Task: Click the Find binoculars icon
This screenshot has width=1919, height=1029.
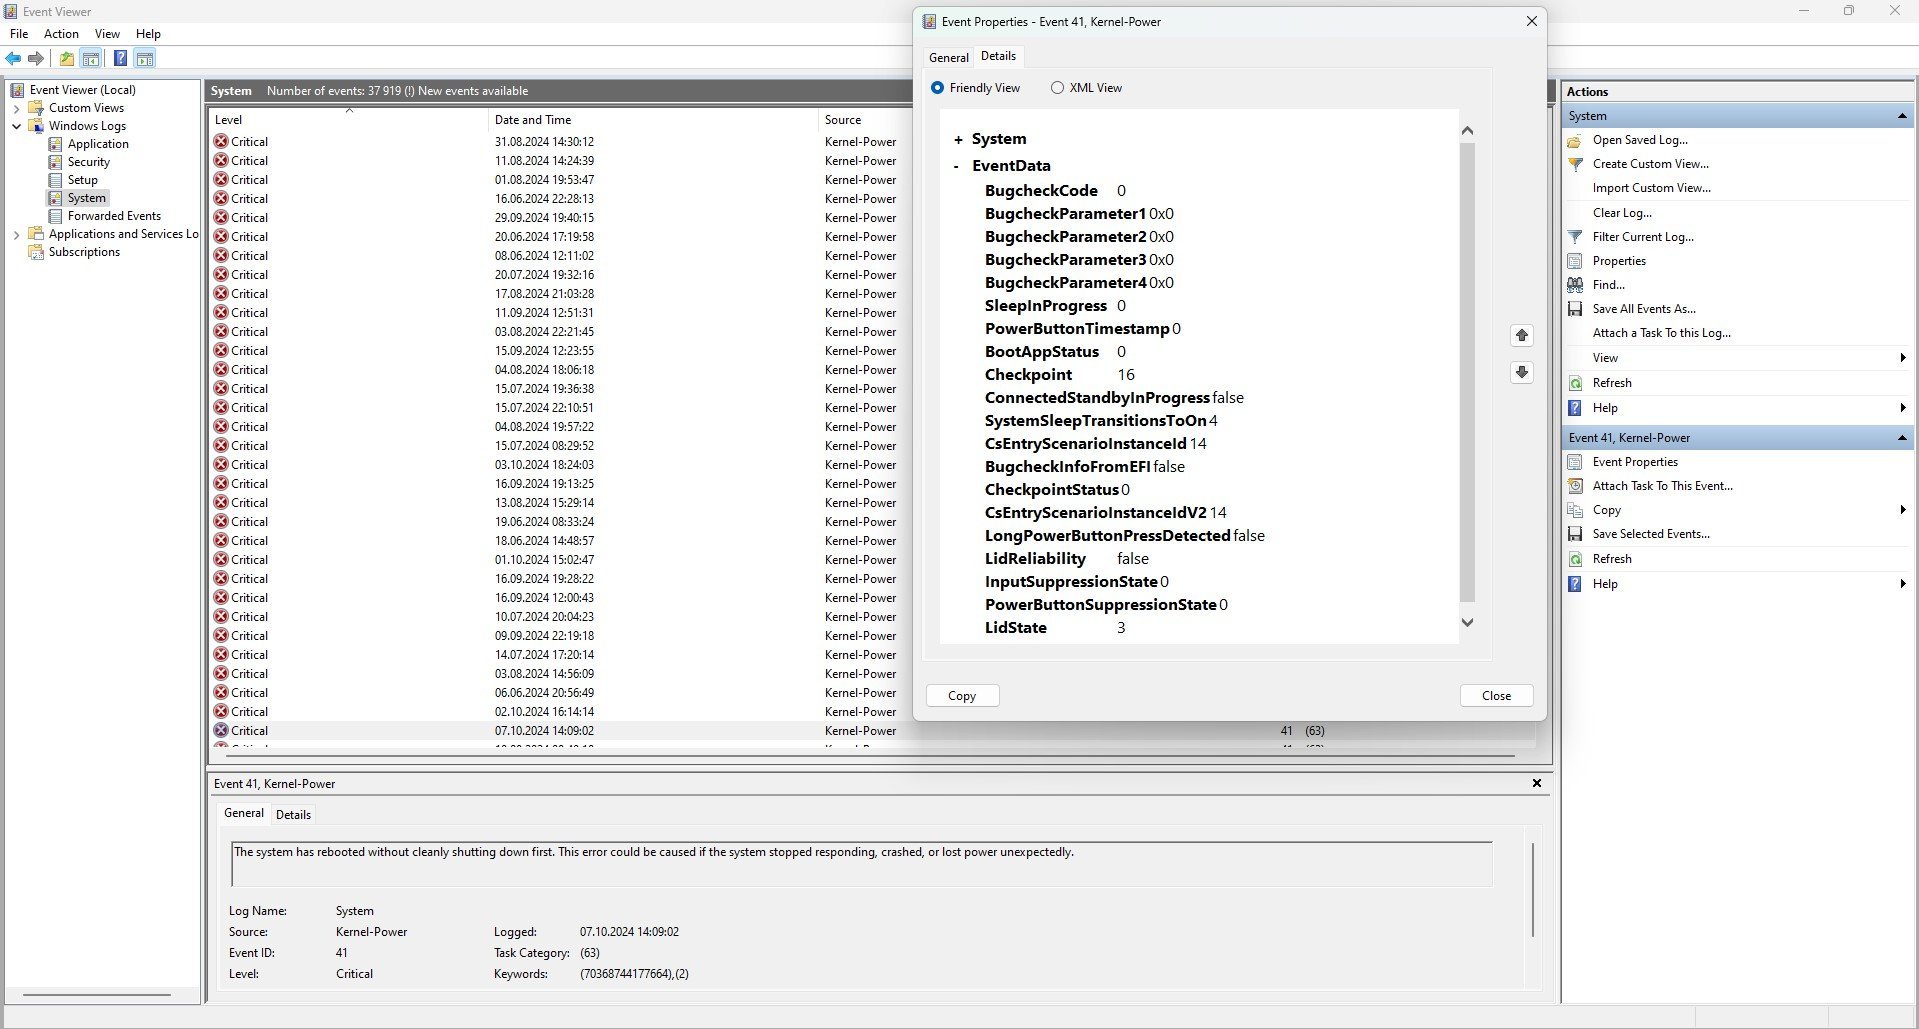Action: click(x=1575, y=285)
